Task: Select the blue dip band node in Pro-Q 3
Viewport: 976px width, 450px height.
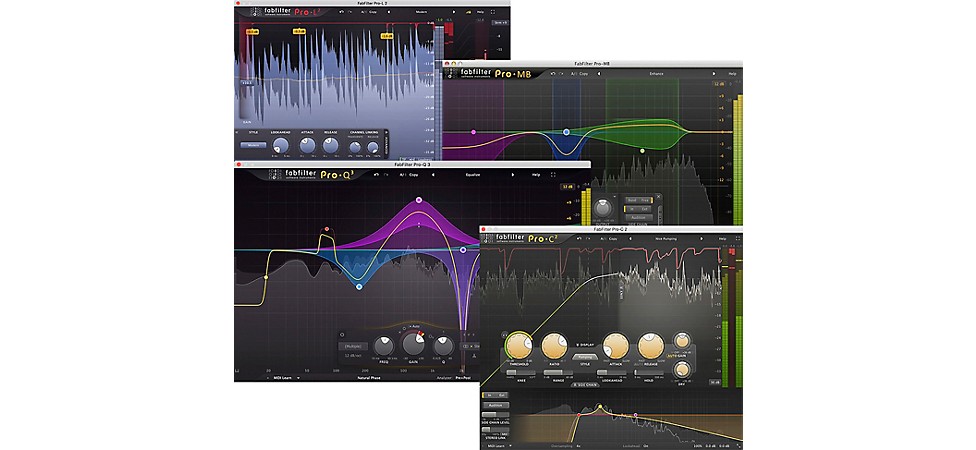Action: (359, 286)
